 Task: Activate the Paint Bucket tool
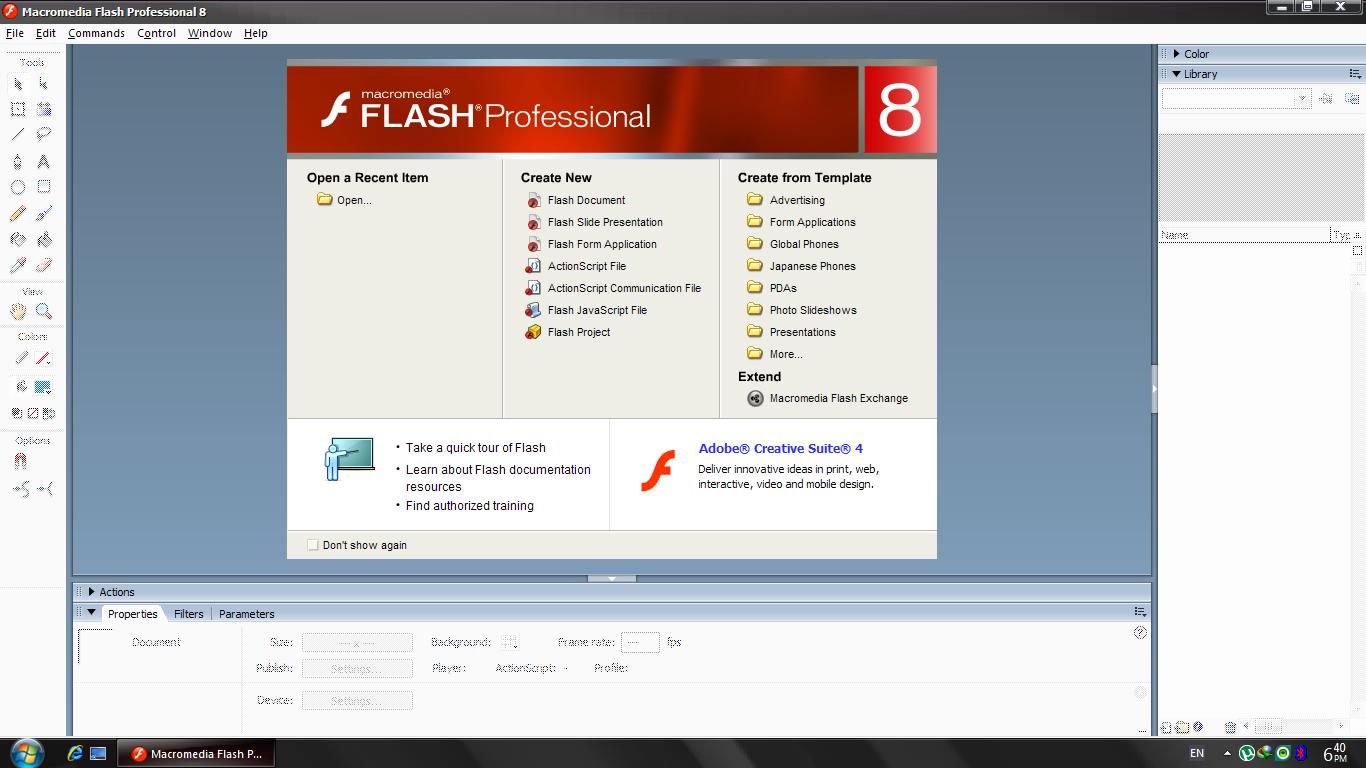click(42, 239)
